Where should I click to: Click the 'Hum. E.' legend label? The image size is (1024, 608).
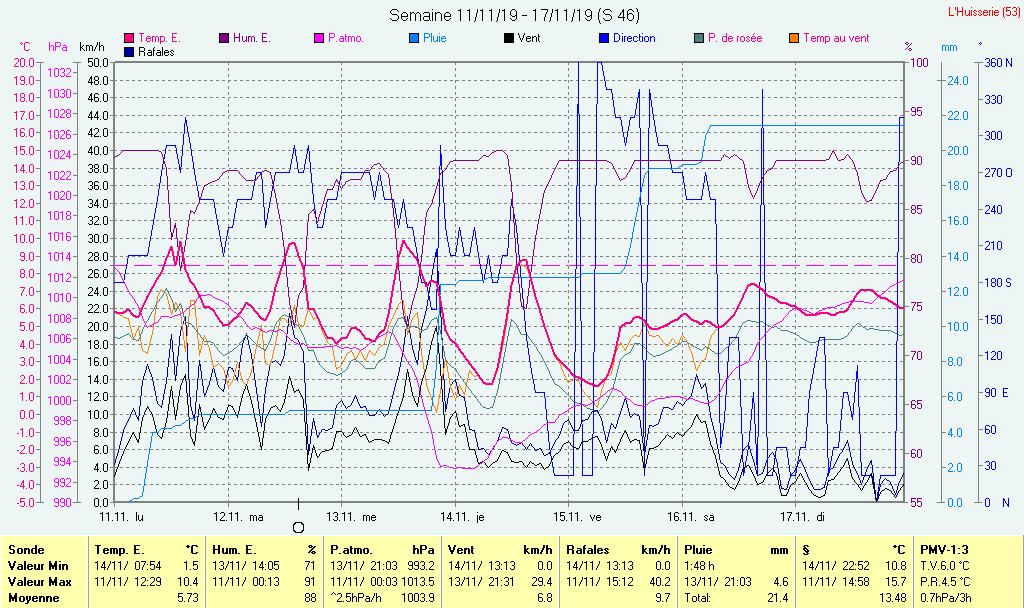pyautogui.click(x=251, y=39)
